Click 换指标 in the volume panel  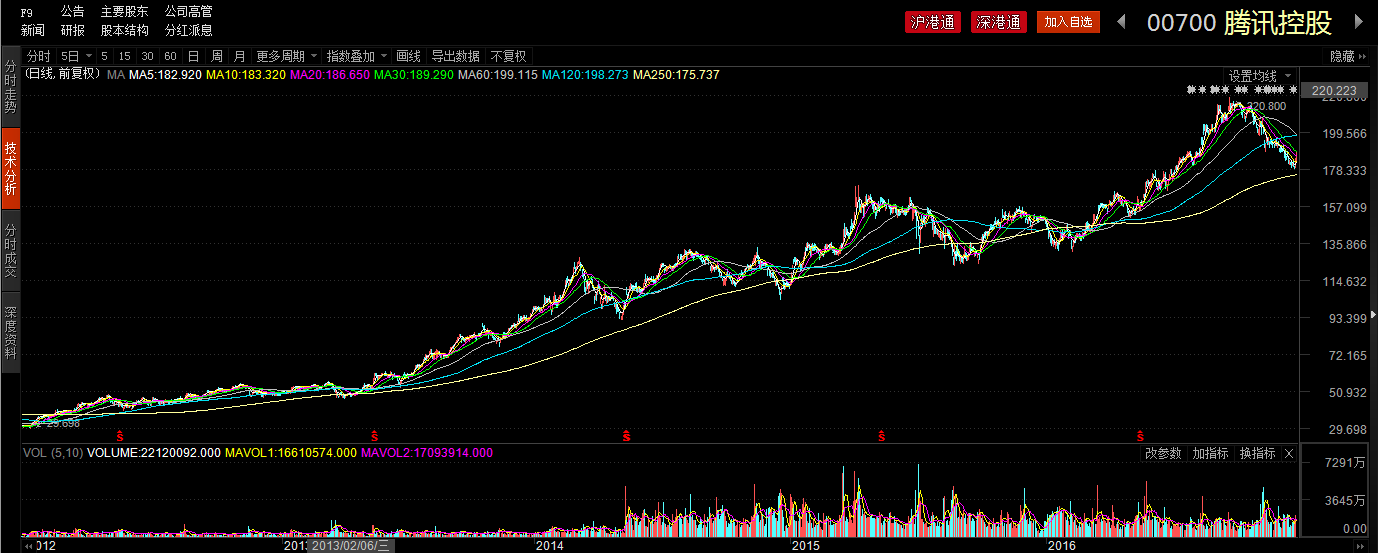click(1257, 453)
